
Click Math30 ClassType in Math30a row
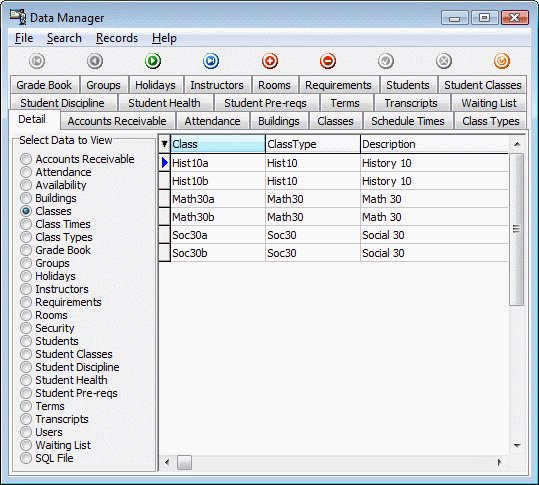[x=313, y=199]
